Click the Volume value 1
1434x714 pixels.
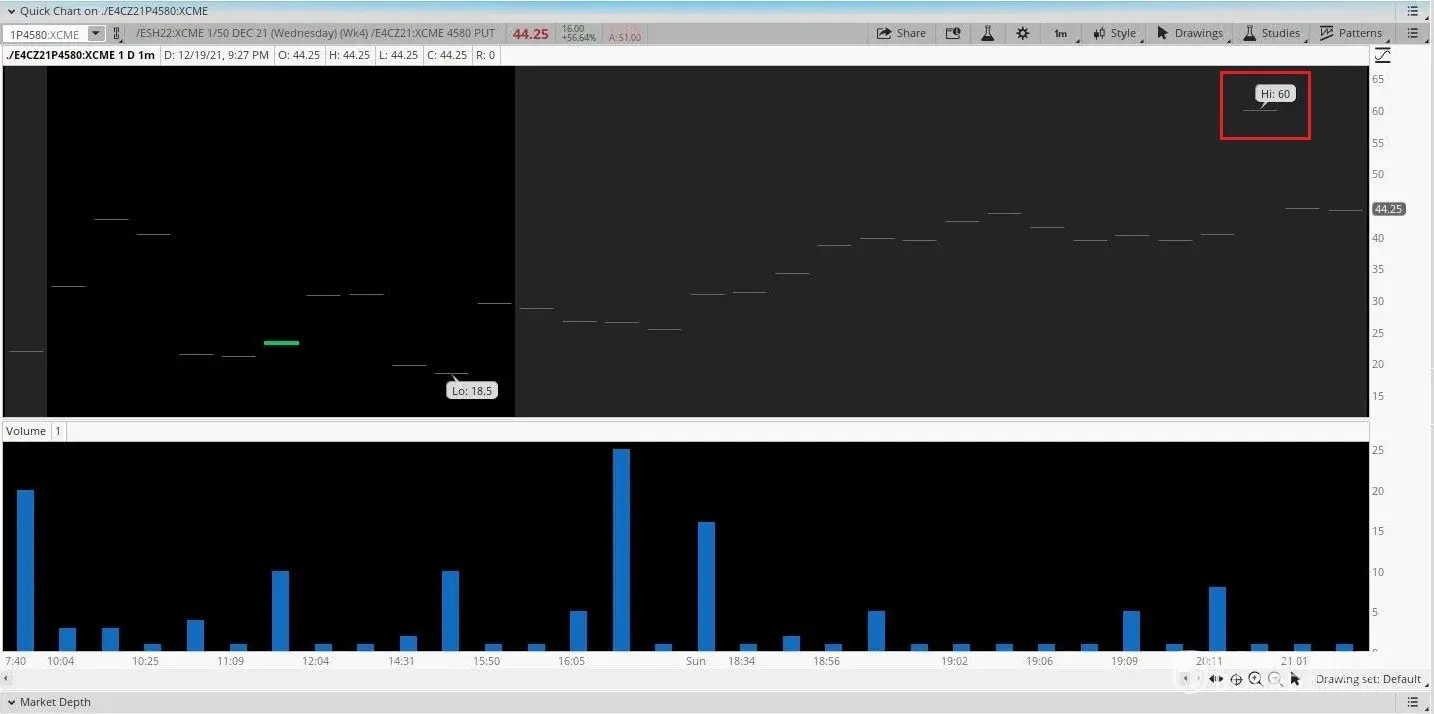click(x=58, y=431)
